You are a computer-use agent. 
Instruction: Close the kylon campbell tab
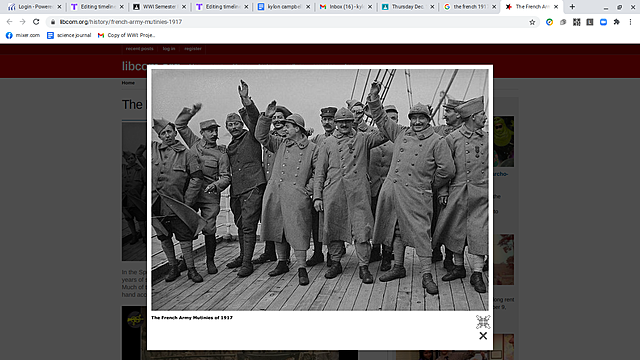pyautogui.click(x=308, y=7)
